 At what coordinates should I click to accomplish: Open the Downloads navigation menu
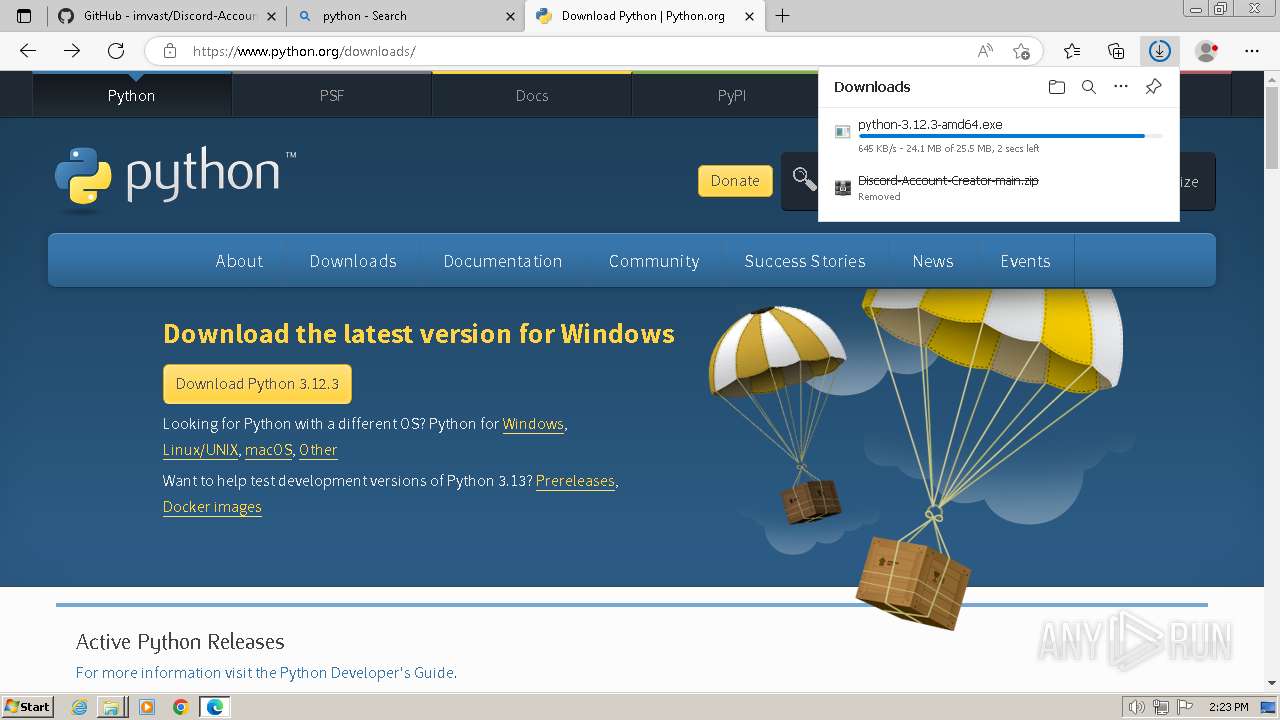pyautogui.click(x=353, y=261)
